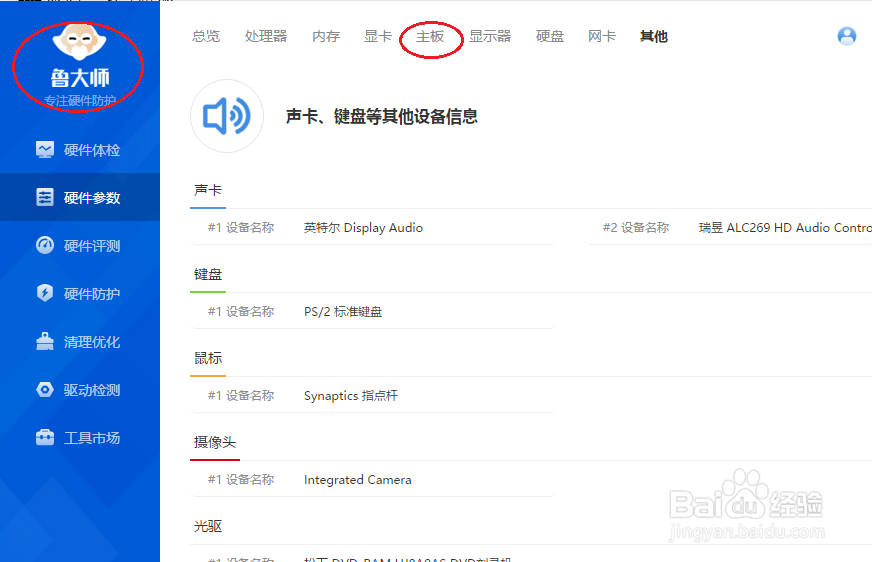Image resolution: width=872 pixels, height=562 pixels.
Task: Switch to the 处理器 tab
Action: pyautogui.click(x=266, y=37)
